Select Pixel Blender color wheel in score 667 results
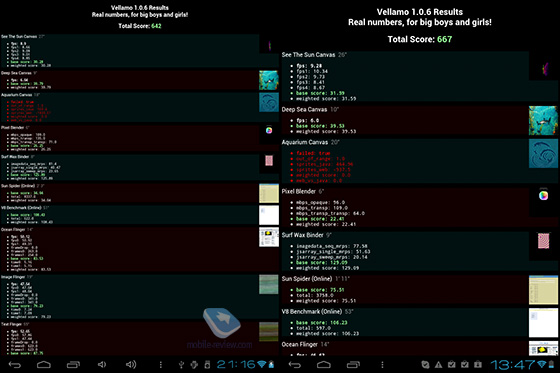Viewport: 560px width, 373px height. [543, 195]
